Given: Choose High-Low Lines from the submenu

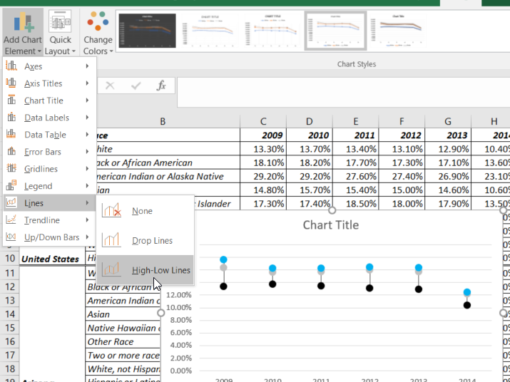Looking at the screenshot, I should (145, 270).
